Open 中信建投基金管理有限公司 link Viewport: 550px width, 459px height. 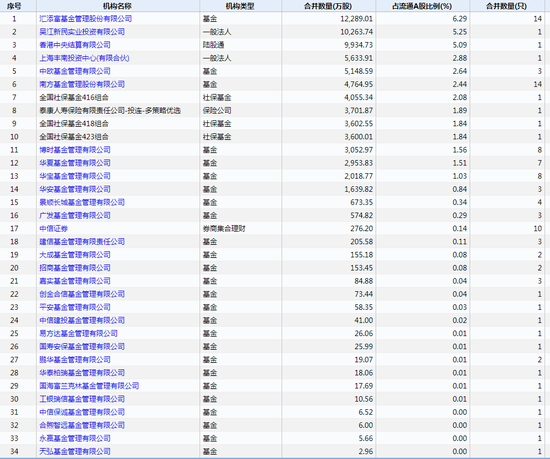(82, 320)
